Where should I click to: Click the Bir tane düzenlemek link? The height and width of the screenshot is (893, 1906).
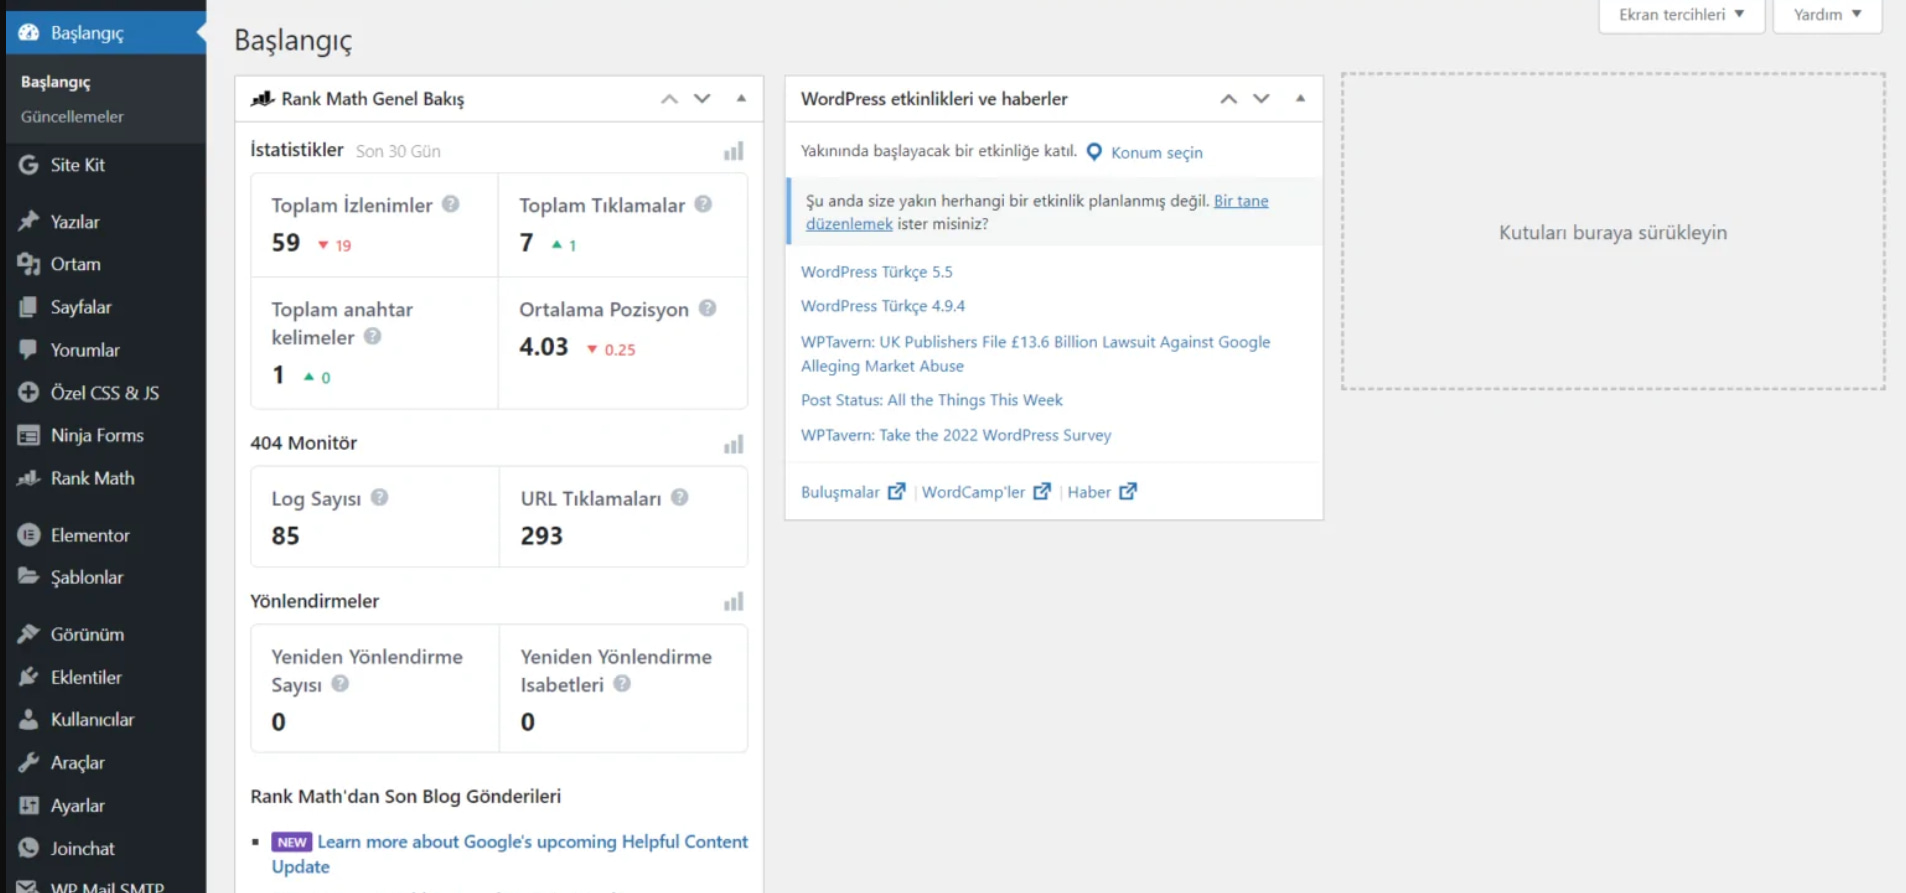click(x=1037, y=212)
